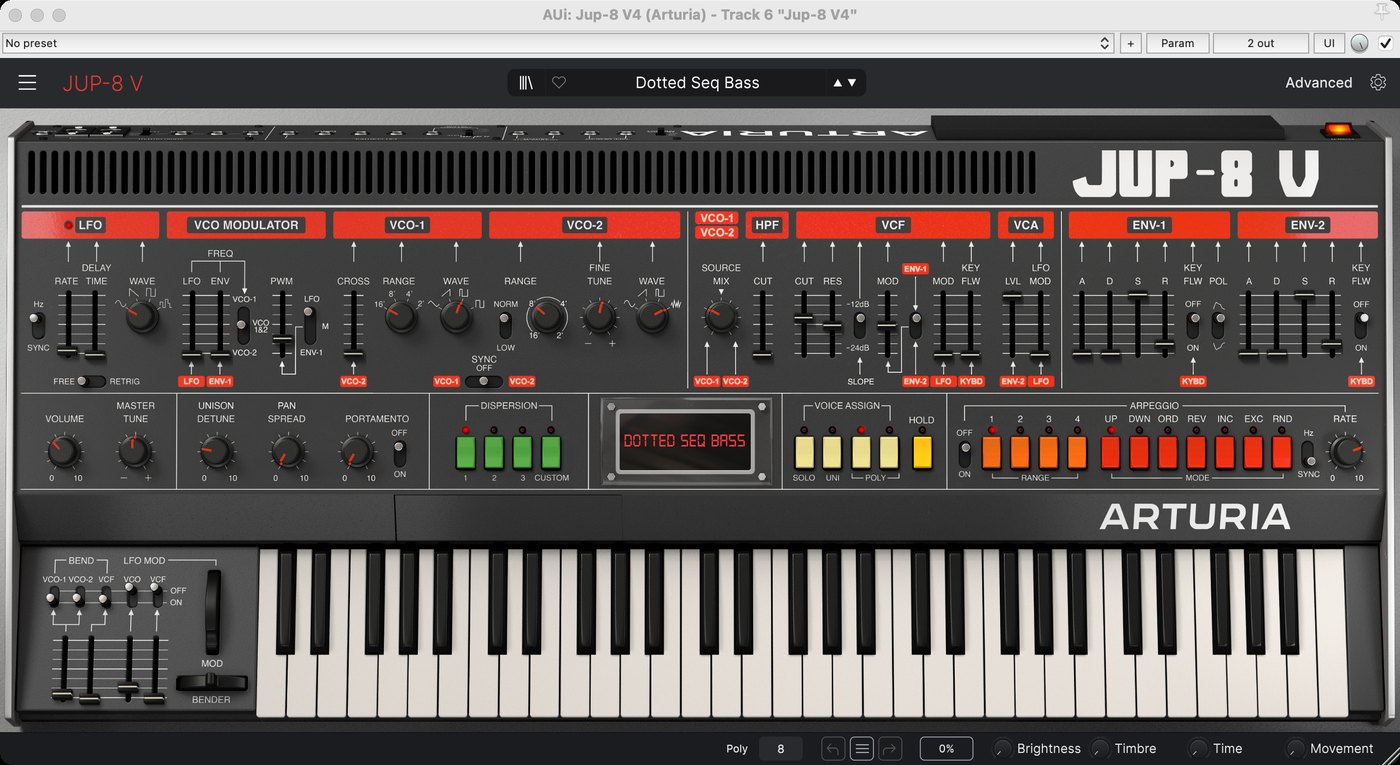Select the SOLO voice assign button

(x=804, y=452)
